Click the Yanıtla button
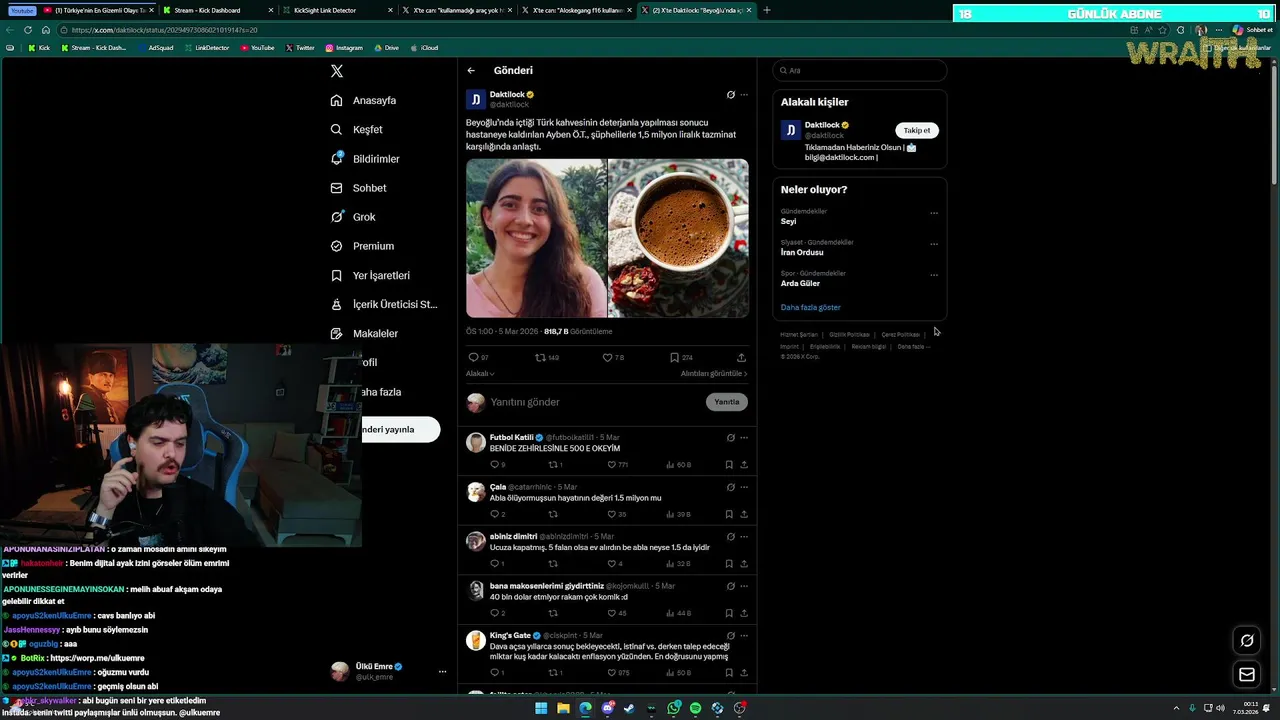The height and width of the screenshot is (720, 1280). coord(727,402)
